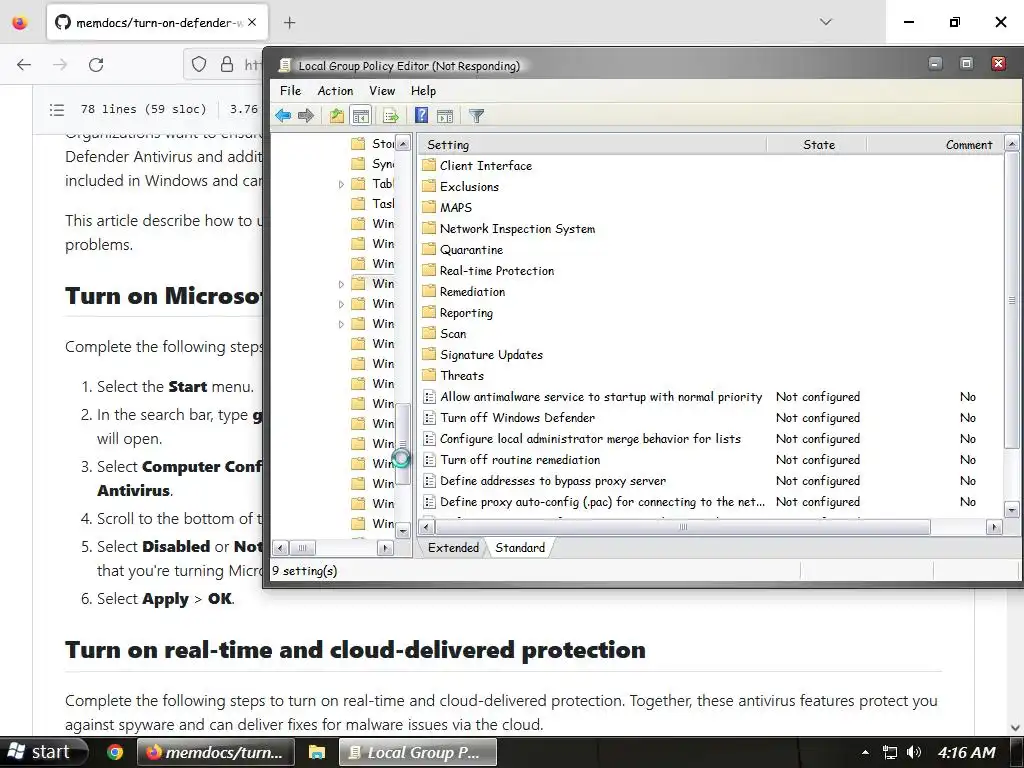1024x768 pixels.
Task: Click the tree pane vertical scrollbar thumb
Action: pos(403,444)
